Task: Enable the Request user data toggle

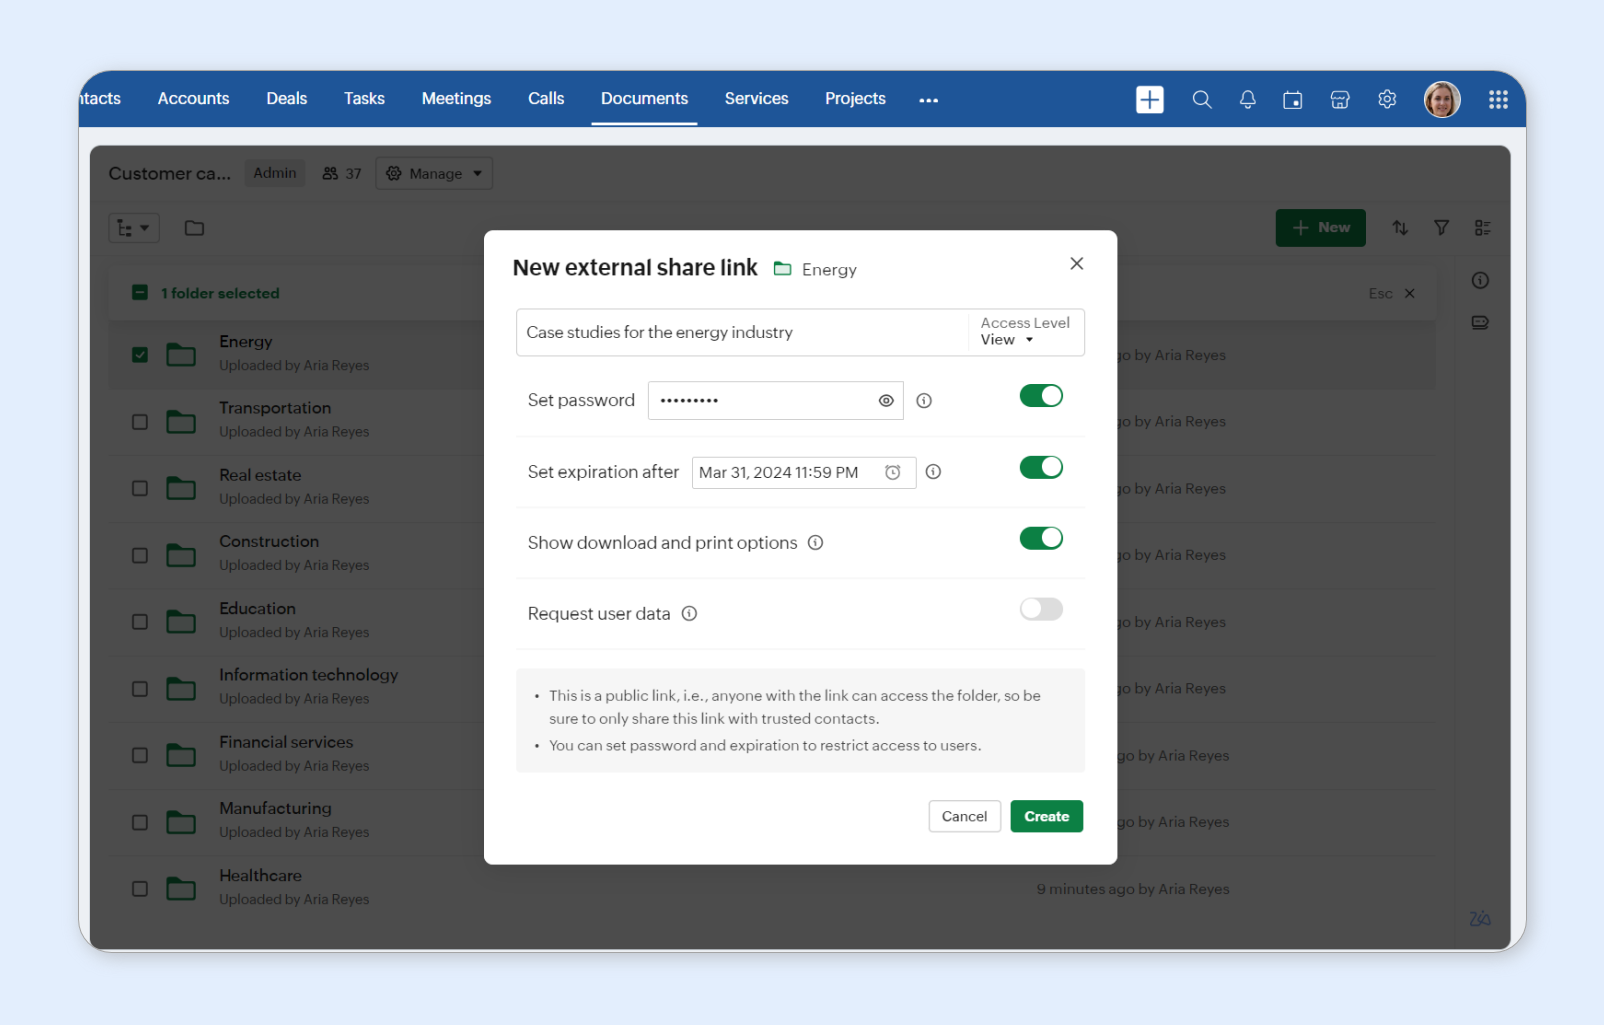Action: tap(1040, 610)
